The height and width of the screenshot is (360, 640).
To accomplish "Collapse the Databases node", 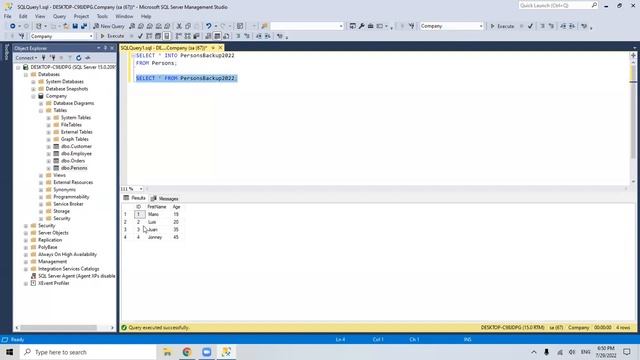I will [26, 75].
